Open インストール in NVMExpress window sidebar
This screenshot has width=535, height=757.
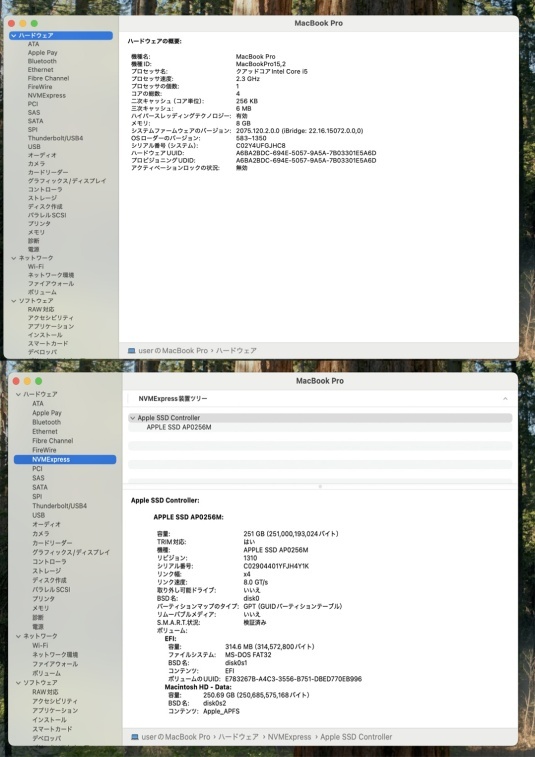click(x=49, y=720)
